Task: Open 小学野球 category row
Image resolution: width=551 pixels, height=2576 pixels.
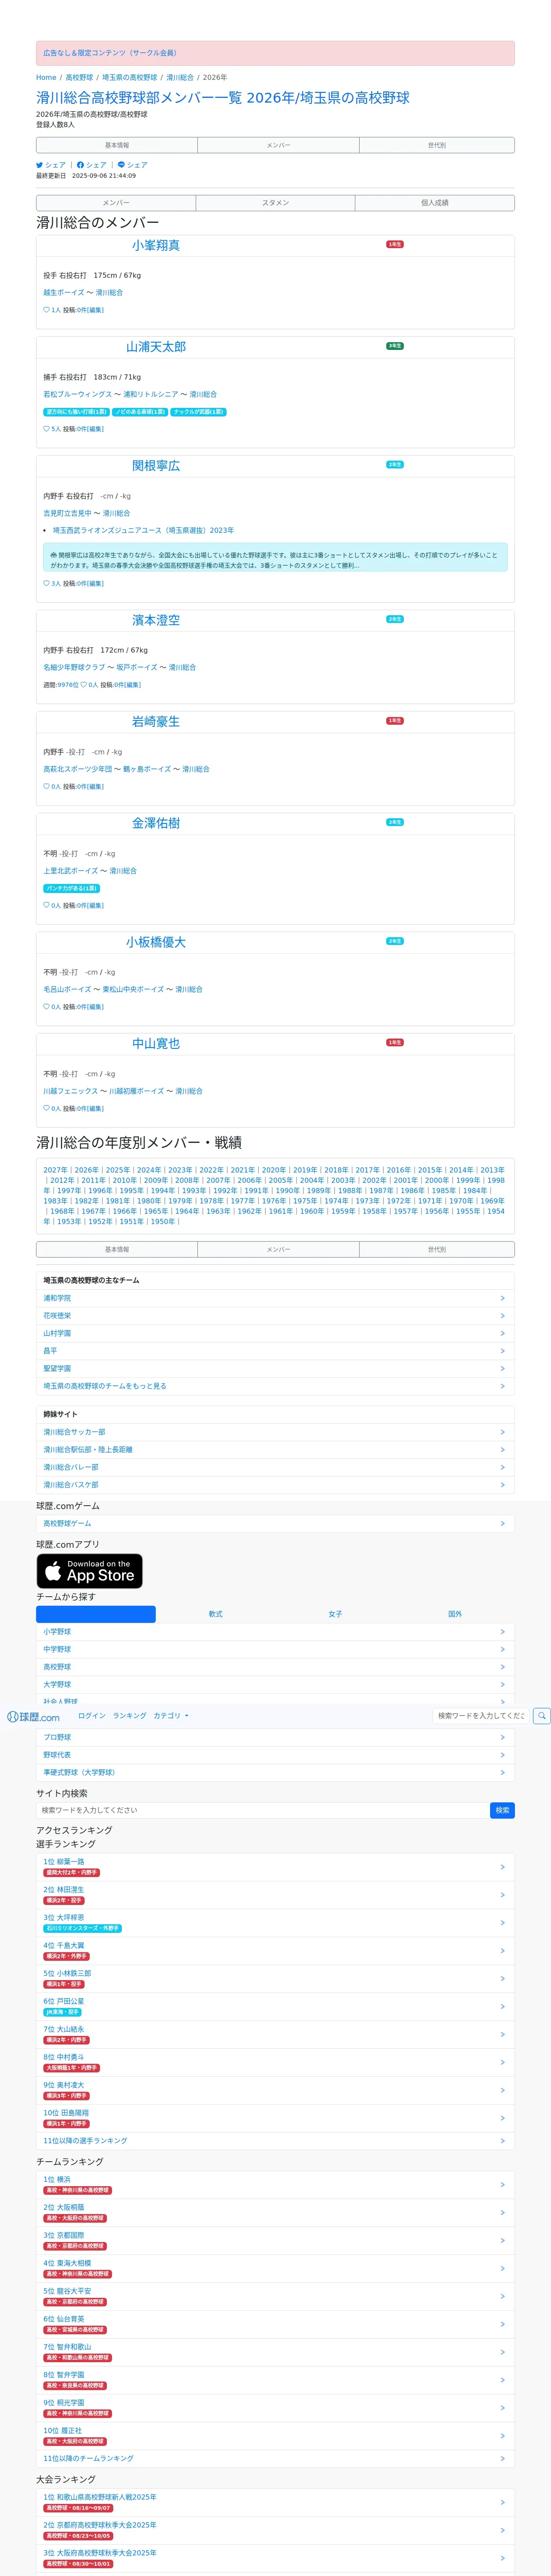Action: 275,1632
